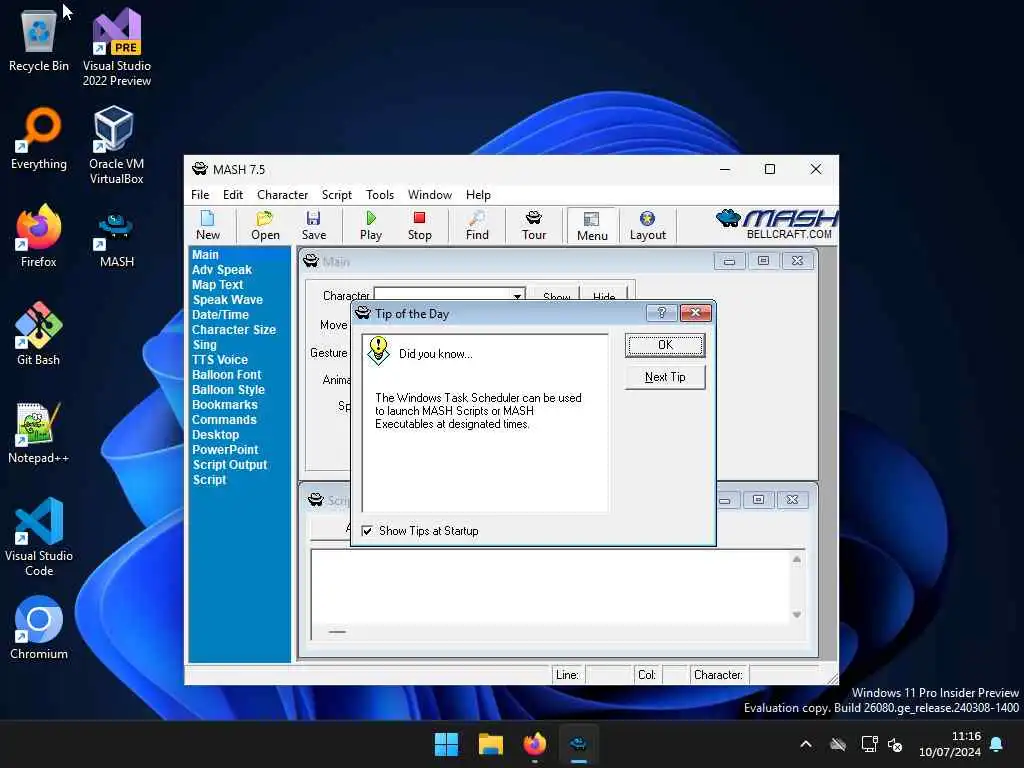Select Visual Studio 2022 Preview icon
Image resolution: width=1024 pixels, height=768 pixels.
point(116,47)
